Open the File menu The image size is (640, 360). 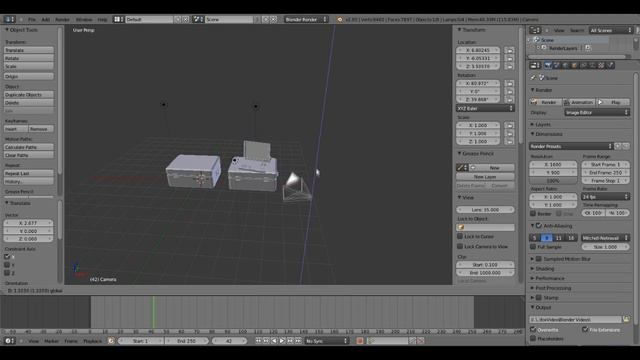click(x=32, y=19)
